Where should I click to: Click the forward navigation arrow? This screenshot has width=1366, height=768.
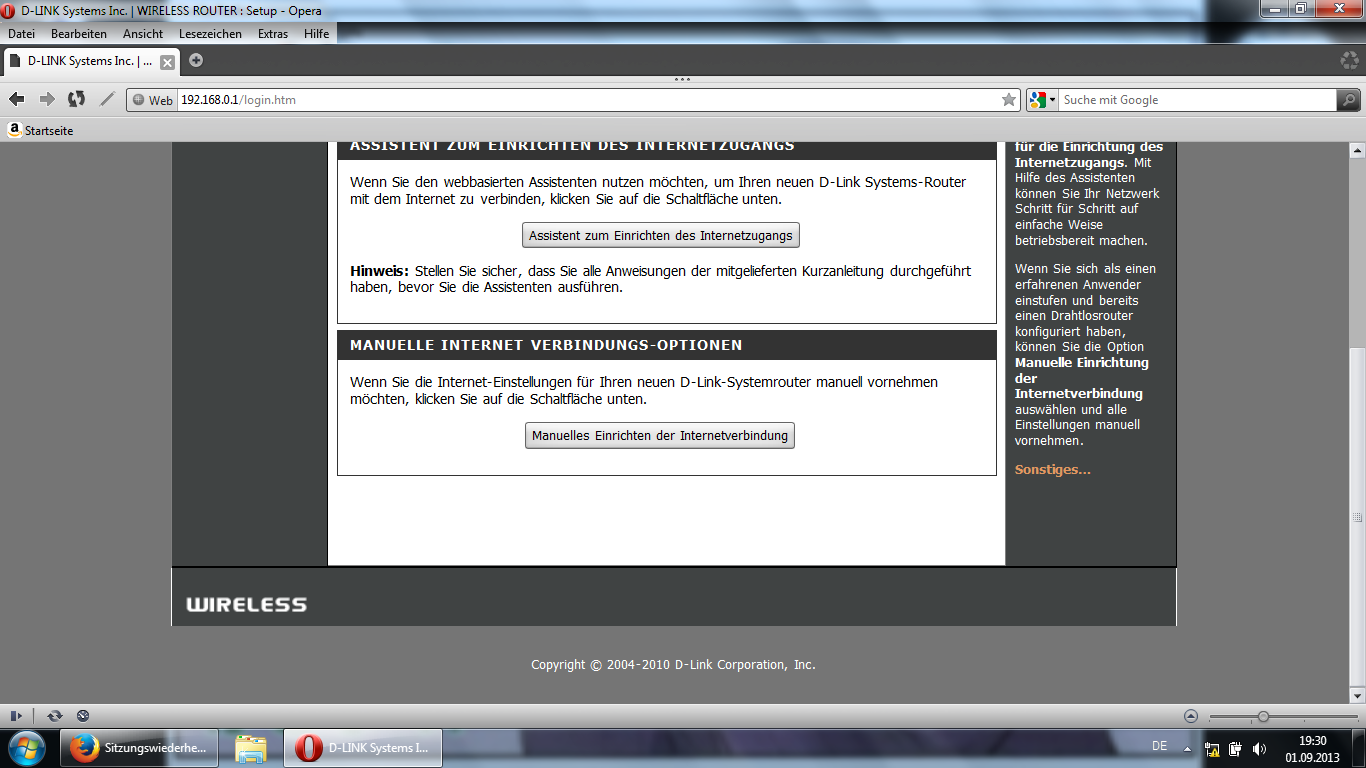coord(46,99)
